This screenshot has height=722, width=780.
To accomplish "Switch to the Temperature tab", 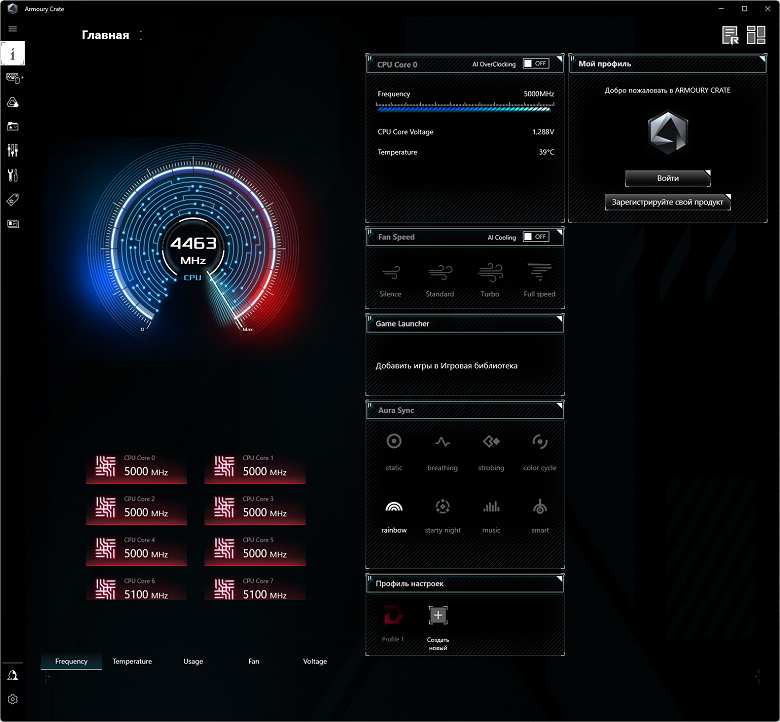I will tap(132, 661).
